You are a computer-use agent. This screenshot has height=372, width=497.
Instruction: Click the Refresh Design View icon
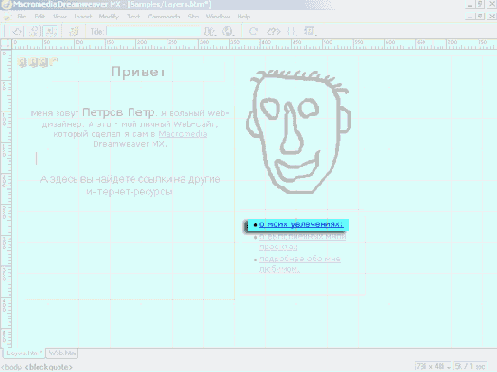point(254,31)
